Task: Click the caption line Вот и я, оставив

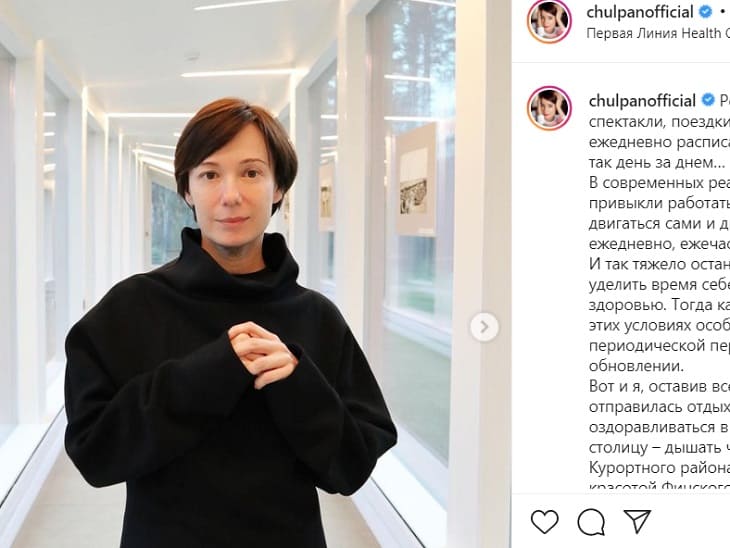Action: [x=659, y=386]
